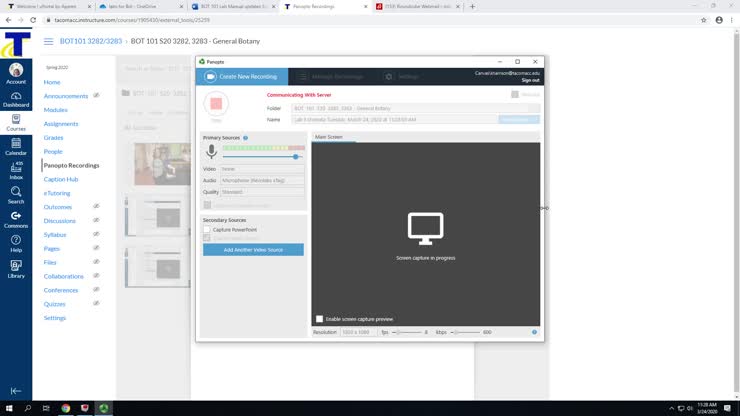The height and width of the screenshot is (416, 740).
Task: Open the Video source dropdown
Action: point(262,169)
